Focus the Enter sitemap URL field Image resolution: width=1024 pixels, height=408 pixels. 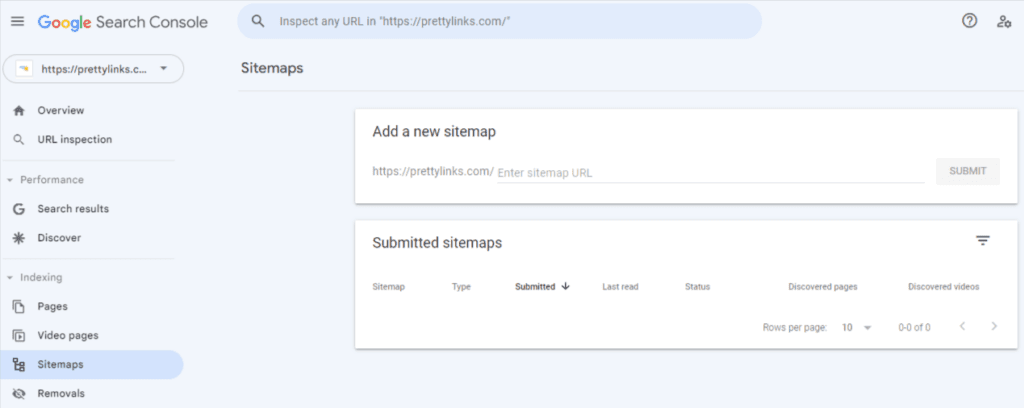tap(711, 173)
